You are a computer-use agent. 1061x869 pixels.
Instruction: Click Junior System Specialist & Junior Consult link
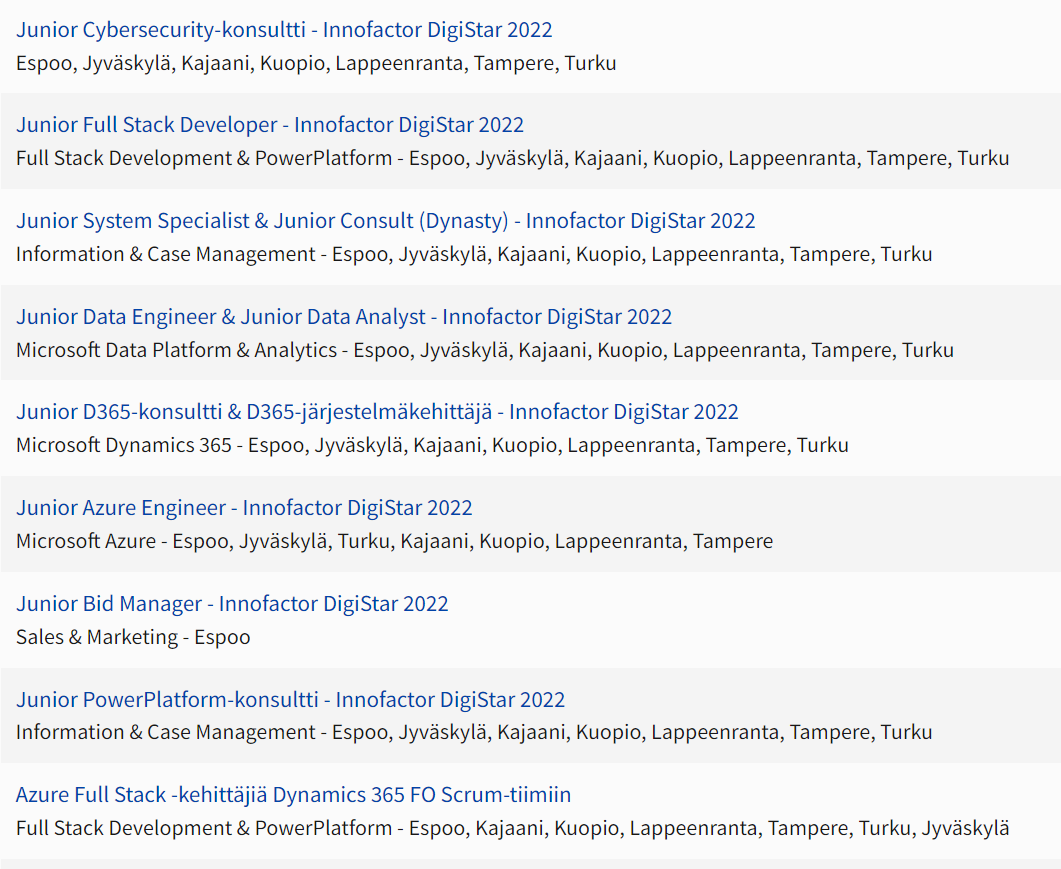(385, 221)
